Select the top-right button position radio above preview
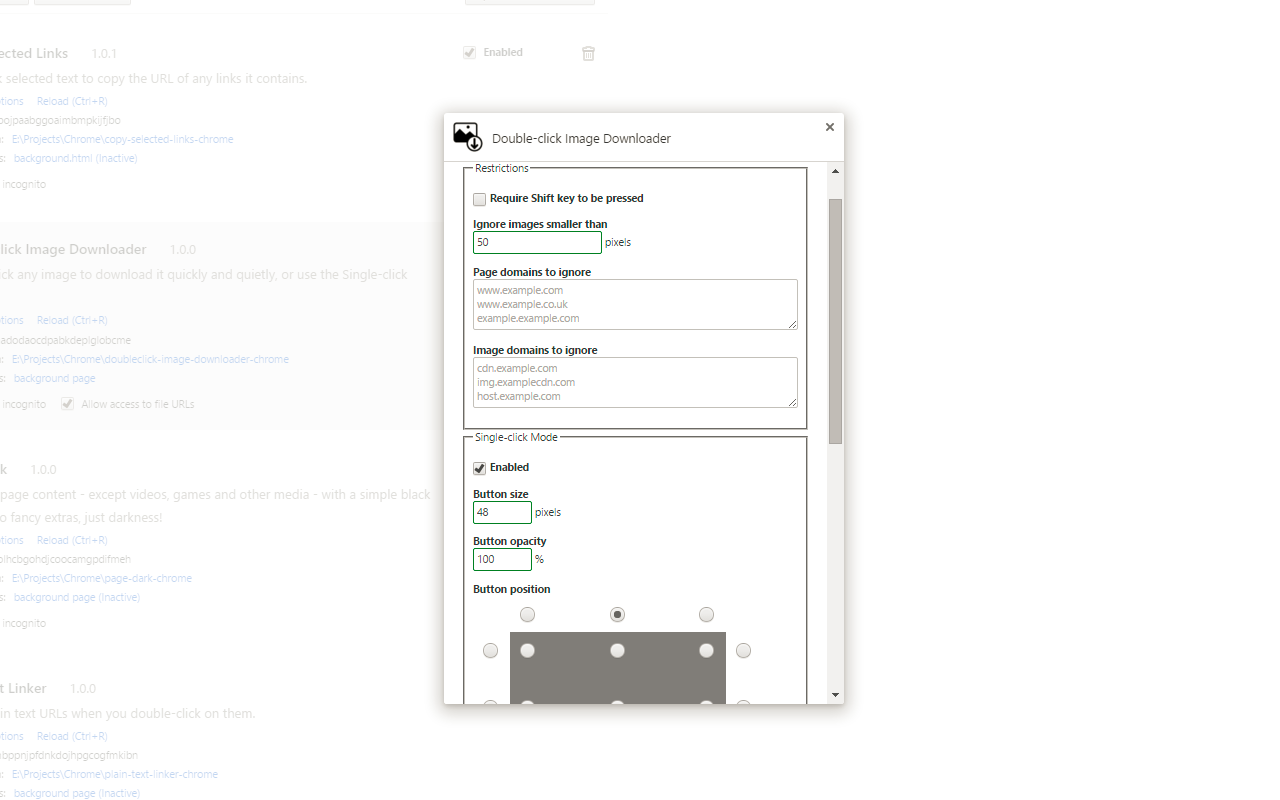1280x800 pixels. point(706,614)
